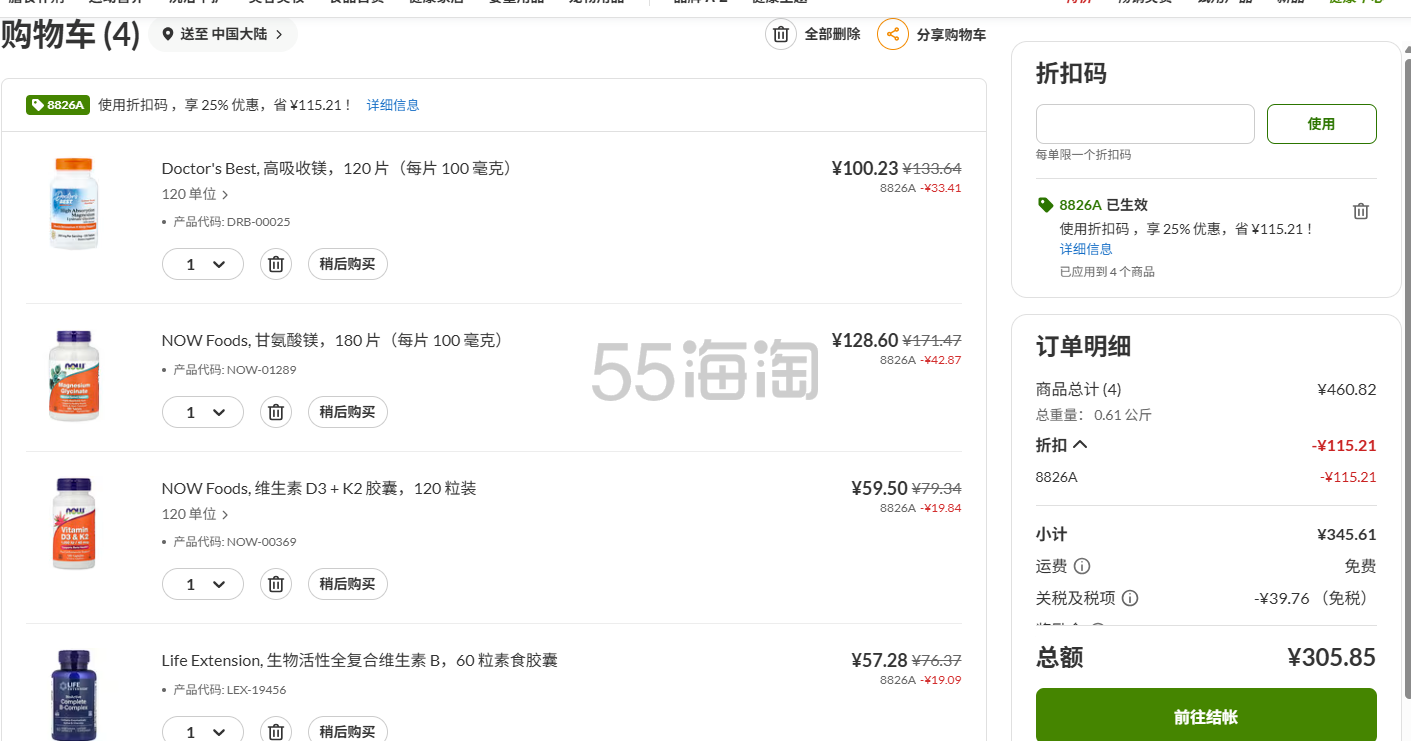
Task: Remove Life Extension B-complex with trash icon
Action: click(x=276, y=731)
